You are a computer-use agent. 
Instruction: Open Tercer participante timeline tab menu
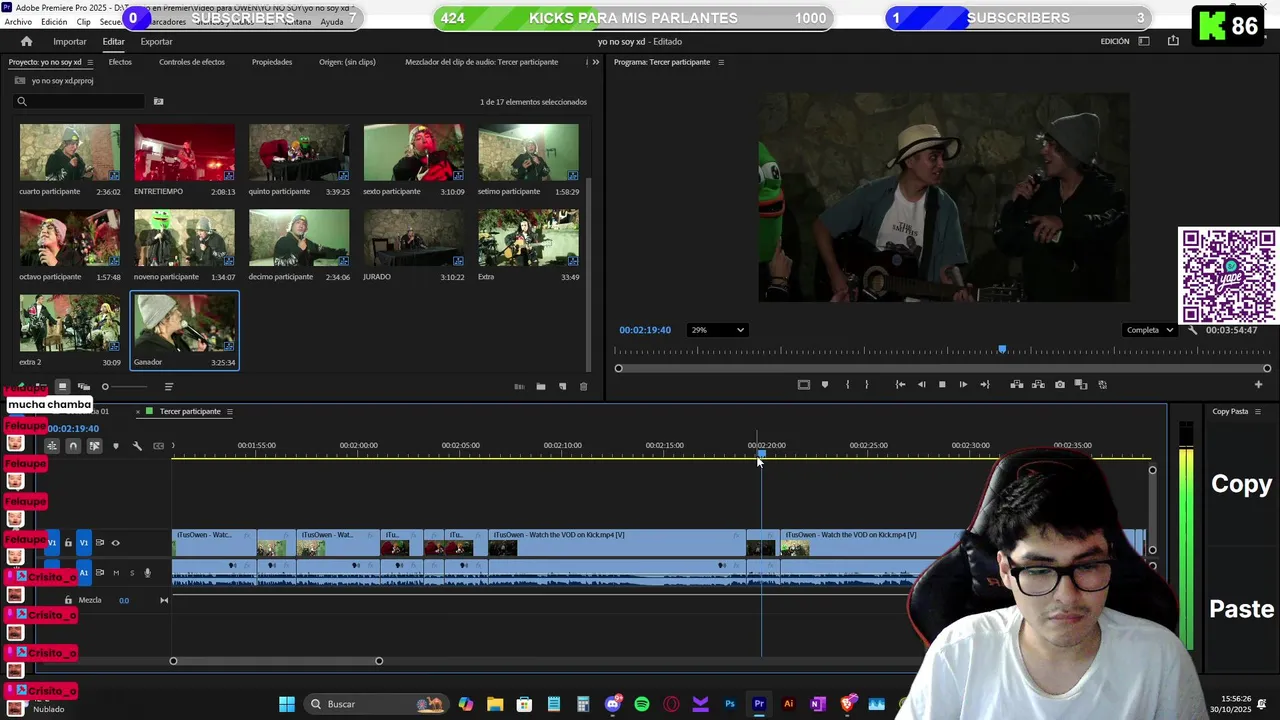pyautogui.click(x=229, y=412)
